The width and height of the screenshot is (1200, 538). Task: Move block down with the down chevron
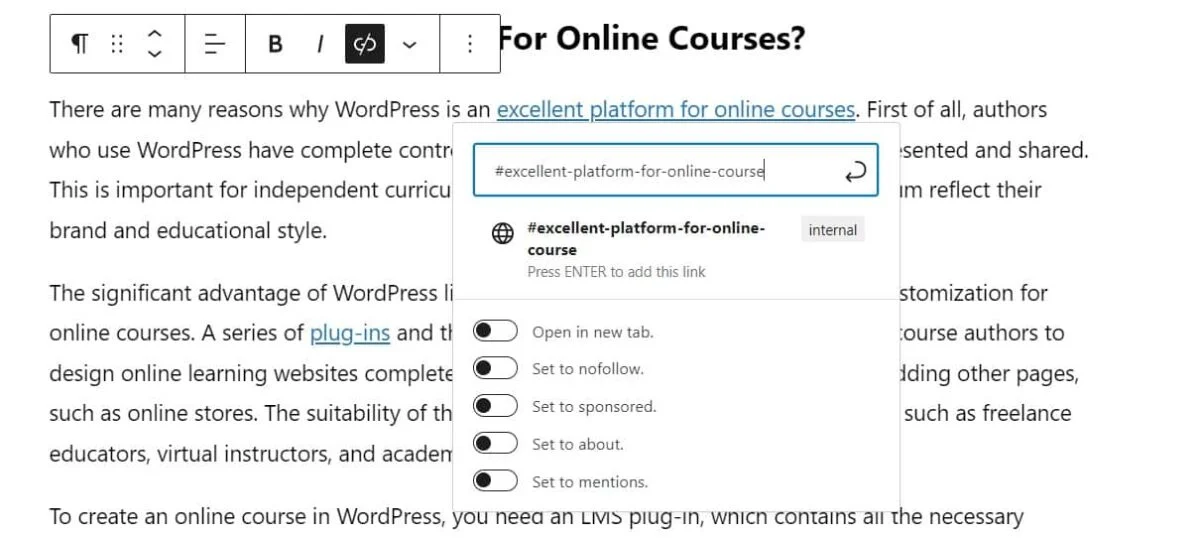coord(154,54)
